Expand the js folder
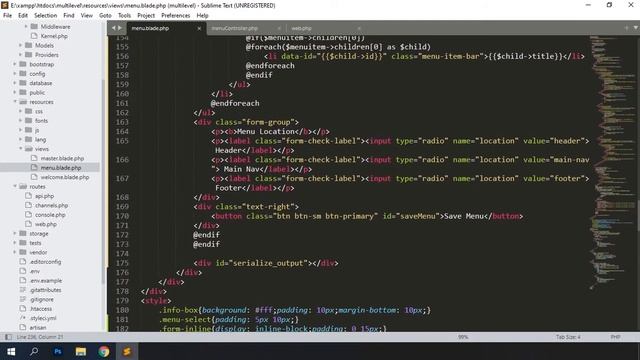This screenshot has width=640, height=360. point(20,130)
